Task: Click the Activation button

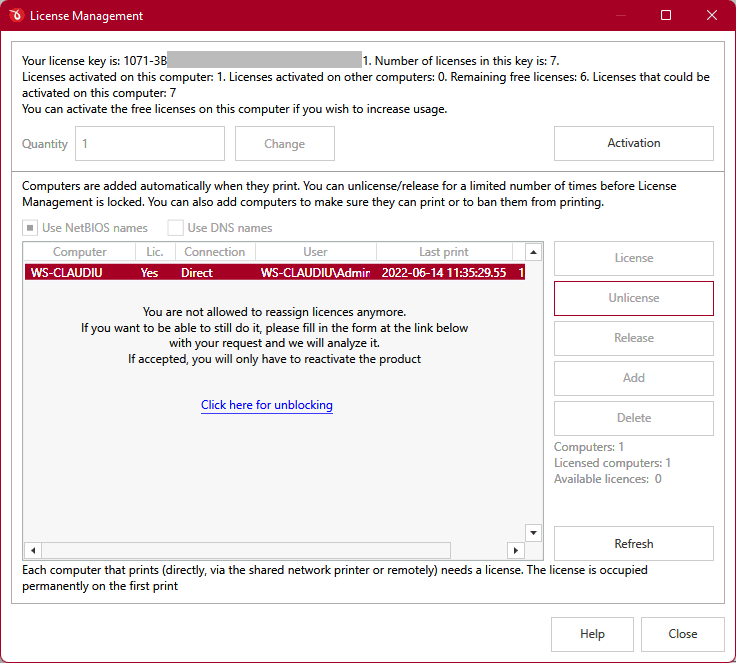Action: point(634,143)
